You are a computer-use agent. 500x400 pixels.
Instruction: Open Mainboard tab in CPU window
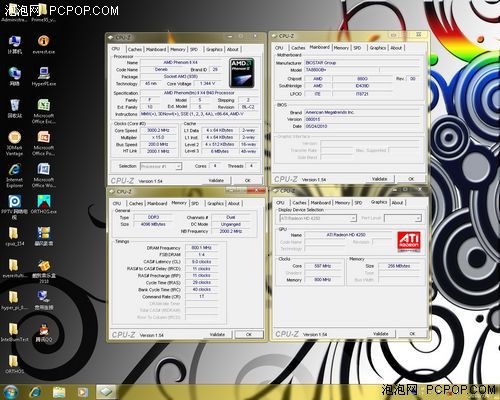click(156, 49)
